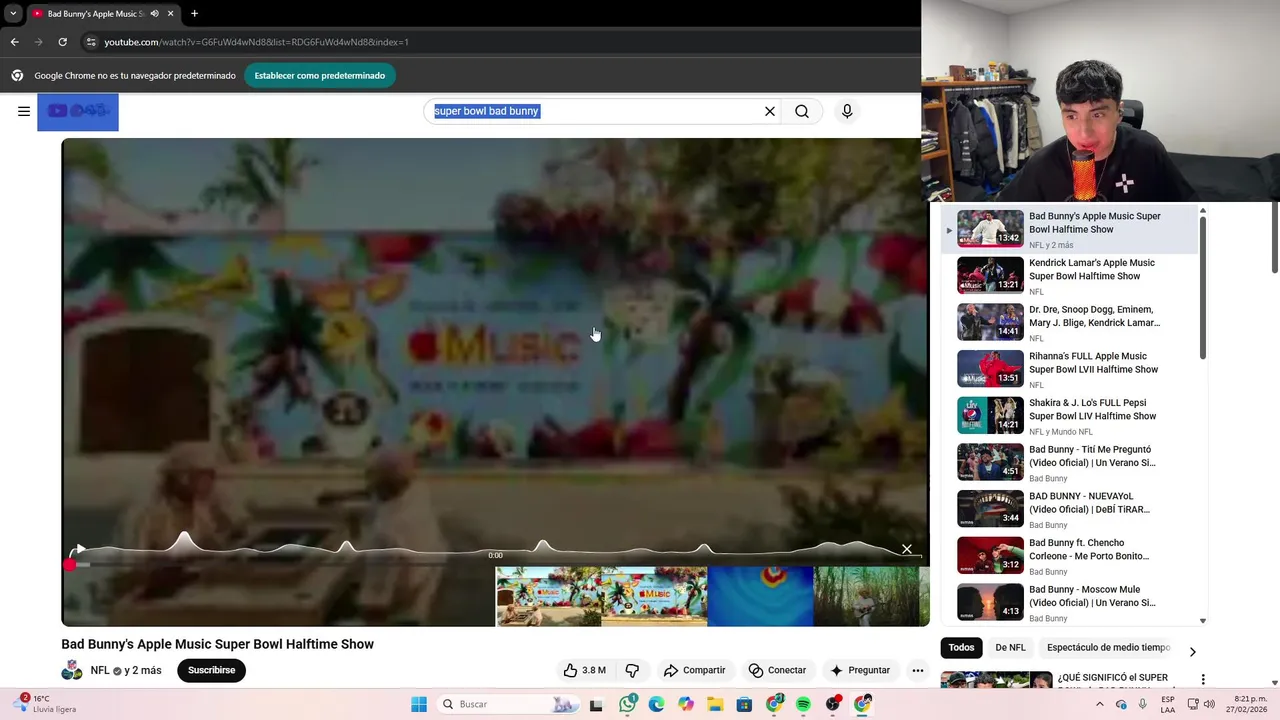Select Kendrick Lamar's Halftime Show in playlist

point(1070,275)
